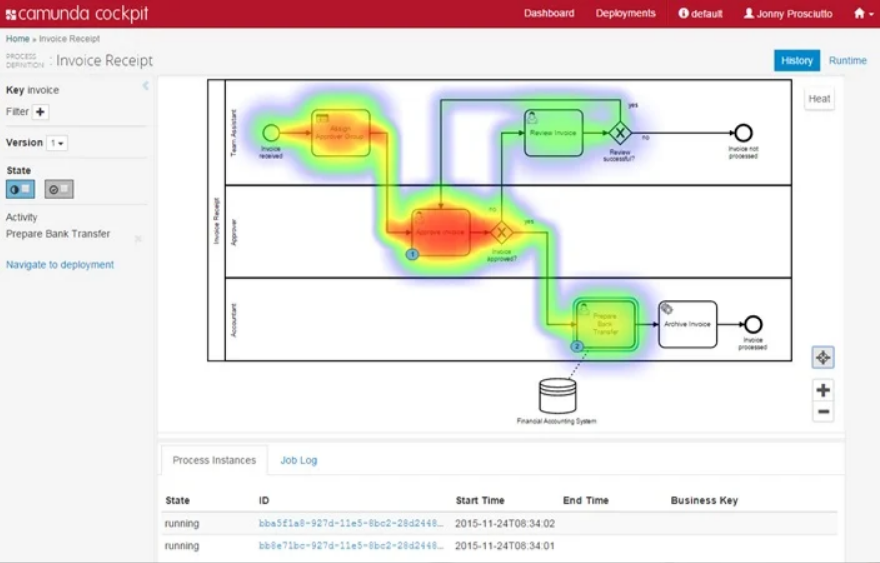Switch to the Runtime view
Image resolution: width=880 pixels, height=563 pixels.
[x=847, y=61]
